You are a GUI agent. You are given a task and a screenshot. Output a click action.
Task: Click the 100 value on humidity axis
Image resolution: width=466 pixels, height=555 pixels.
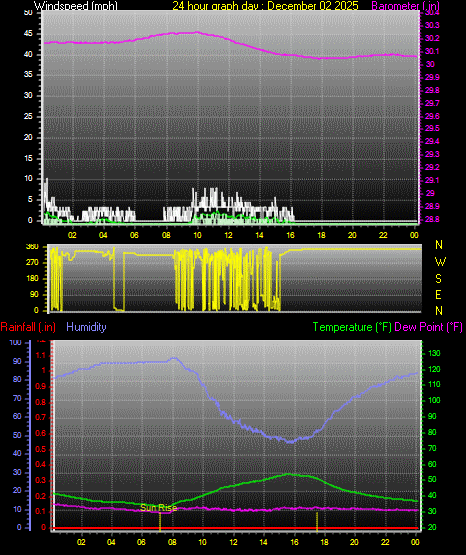coord(16,342)
